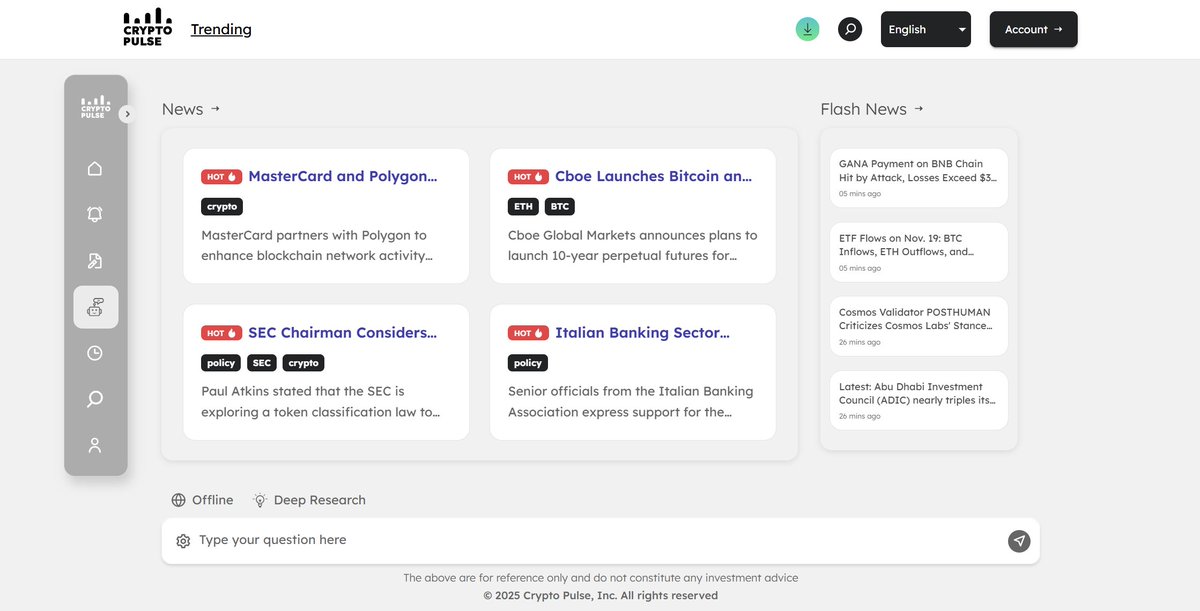Open history via sidebar clock icon
The image size is (1200, 611).
(x=95, y=353)
